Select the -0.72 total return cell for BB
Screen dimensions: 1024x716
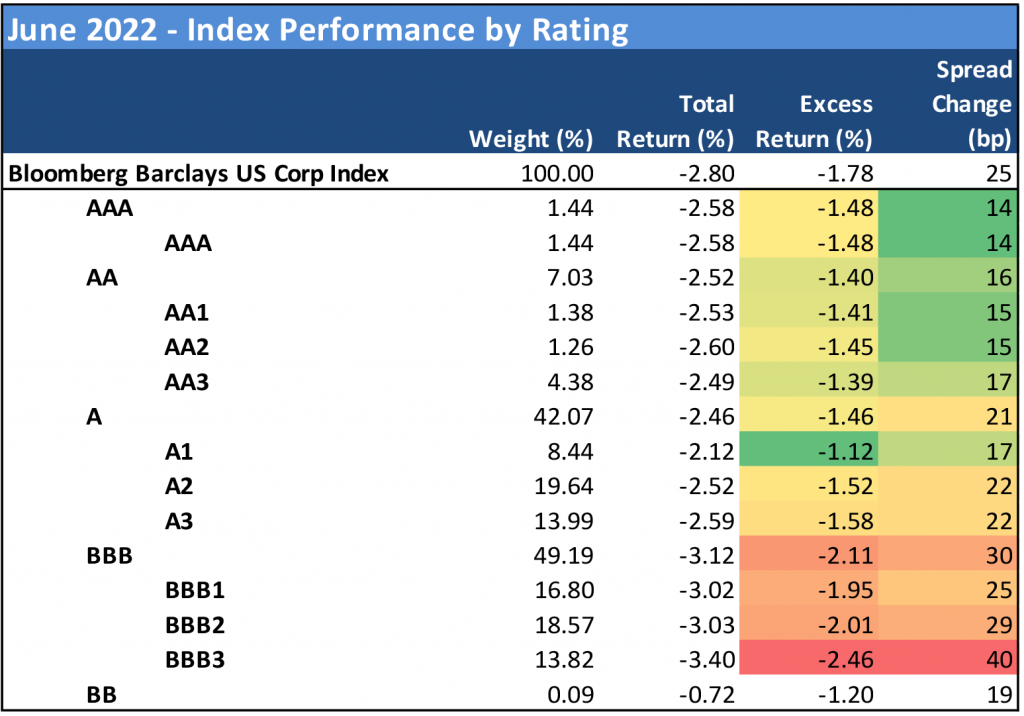point(706,694)
